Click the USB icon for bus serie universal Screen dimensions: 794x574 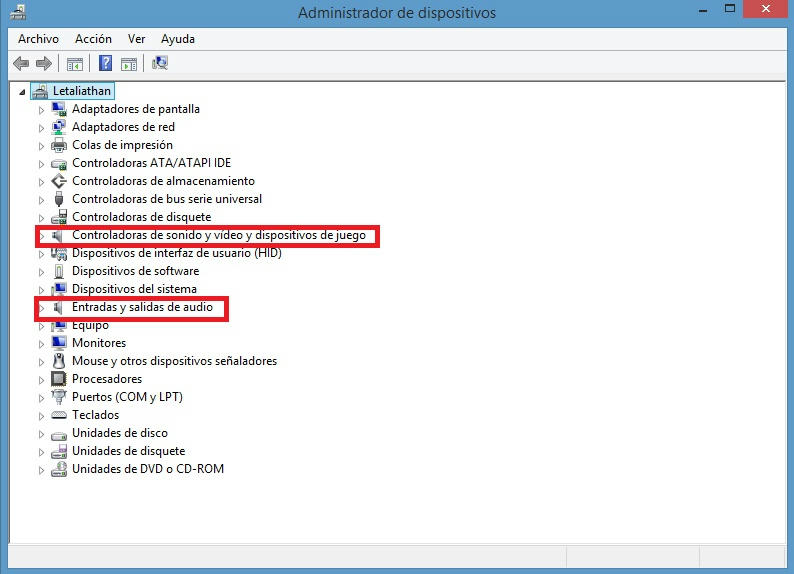59,199
